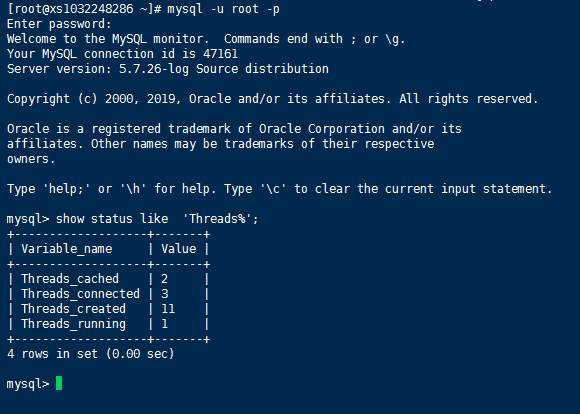This screenshot has width=580, height=414.
Task: Click the 'Type help;' instruction line
Action: pyautogui.click(x=279, y=189)
